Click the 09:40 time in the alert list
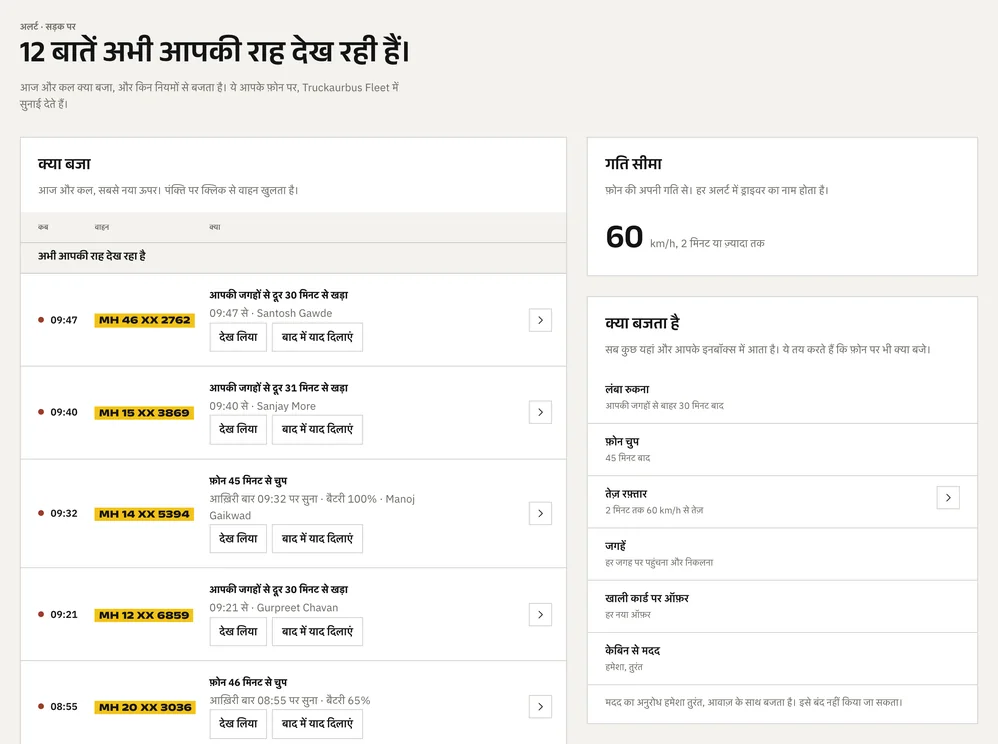The image size is (998, 744). [x=64, y=412]
